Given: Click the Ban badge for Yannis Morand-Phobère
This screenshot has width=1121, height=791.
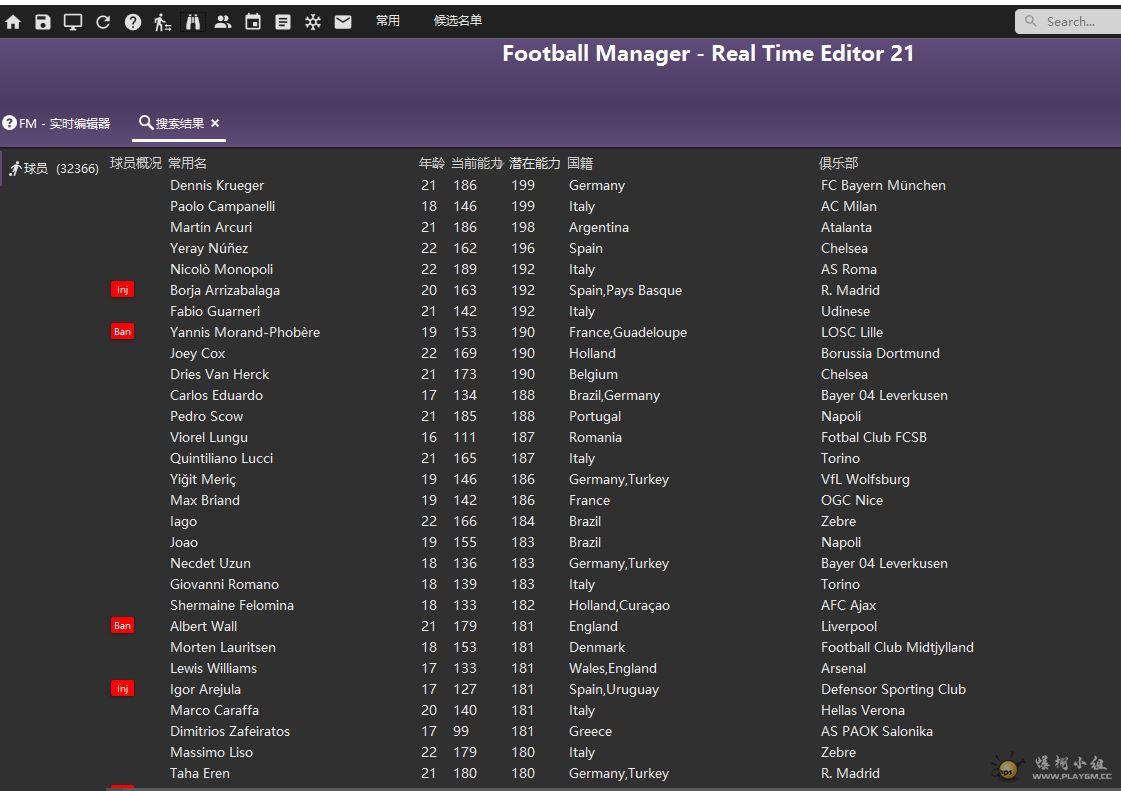Looking at the screenshot, I should 122,332.
